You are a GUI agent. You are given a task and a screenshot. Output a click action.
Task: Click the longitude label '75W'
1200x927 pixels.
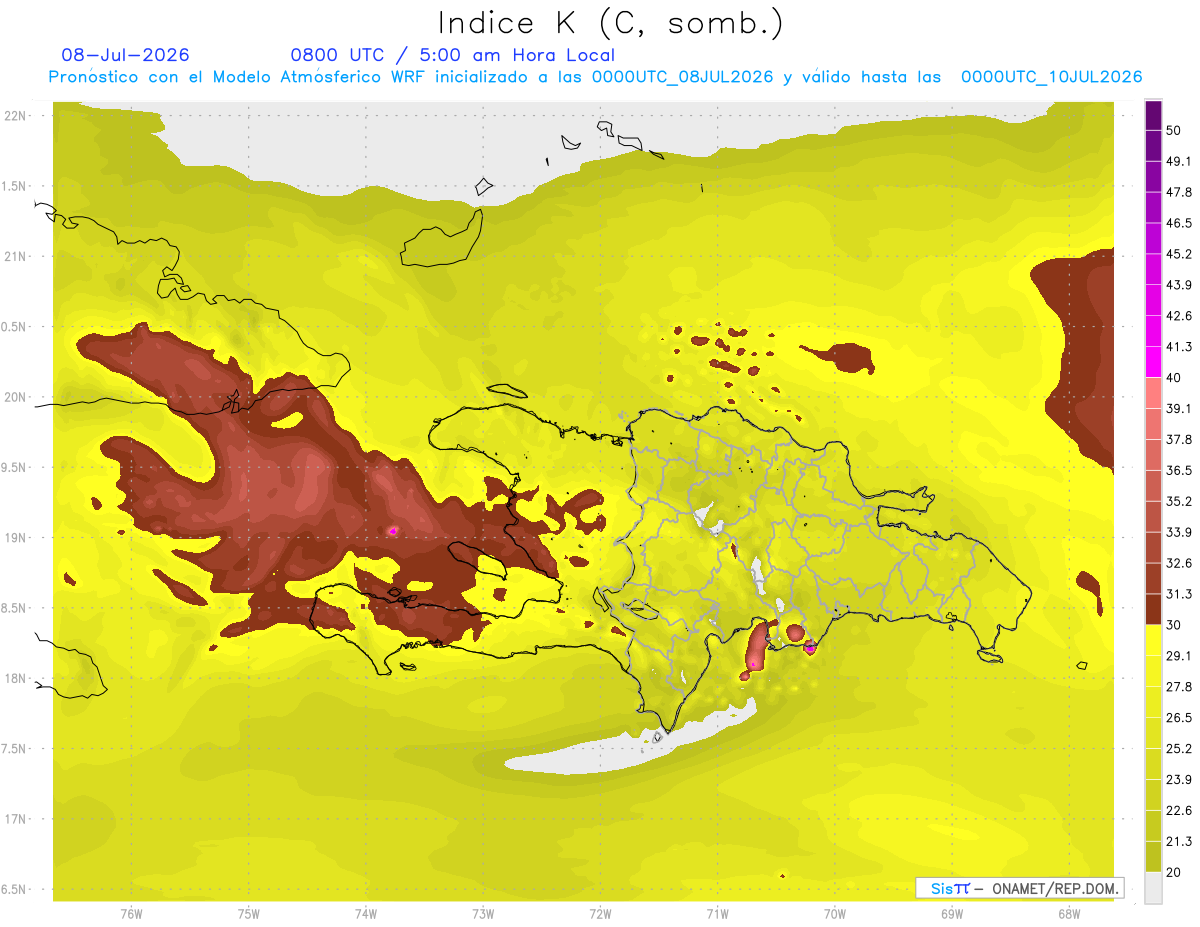tap(249, 914)
